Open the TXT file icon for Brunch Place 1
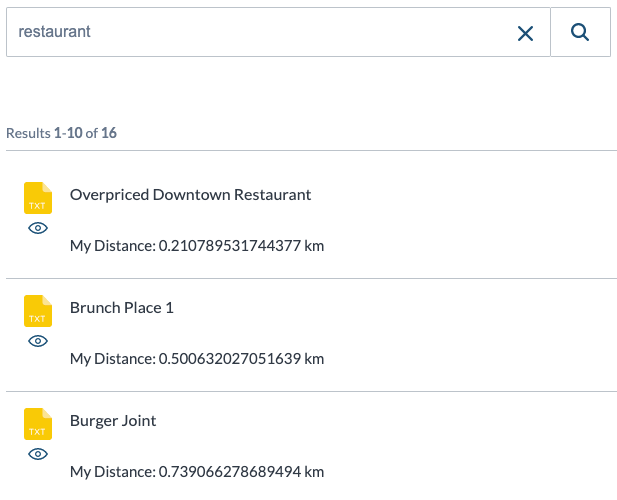 (x=38, y=311)
